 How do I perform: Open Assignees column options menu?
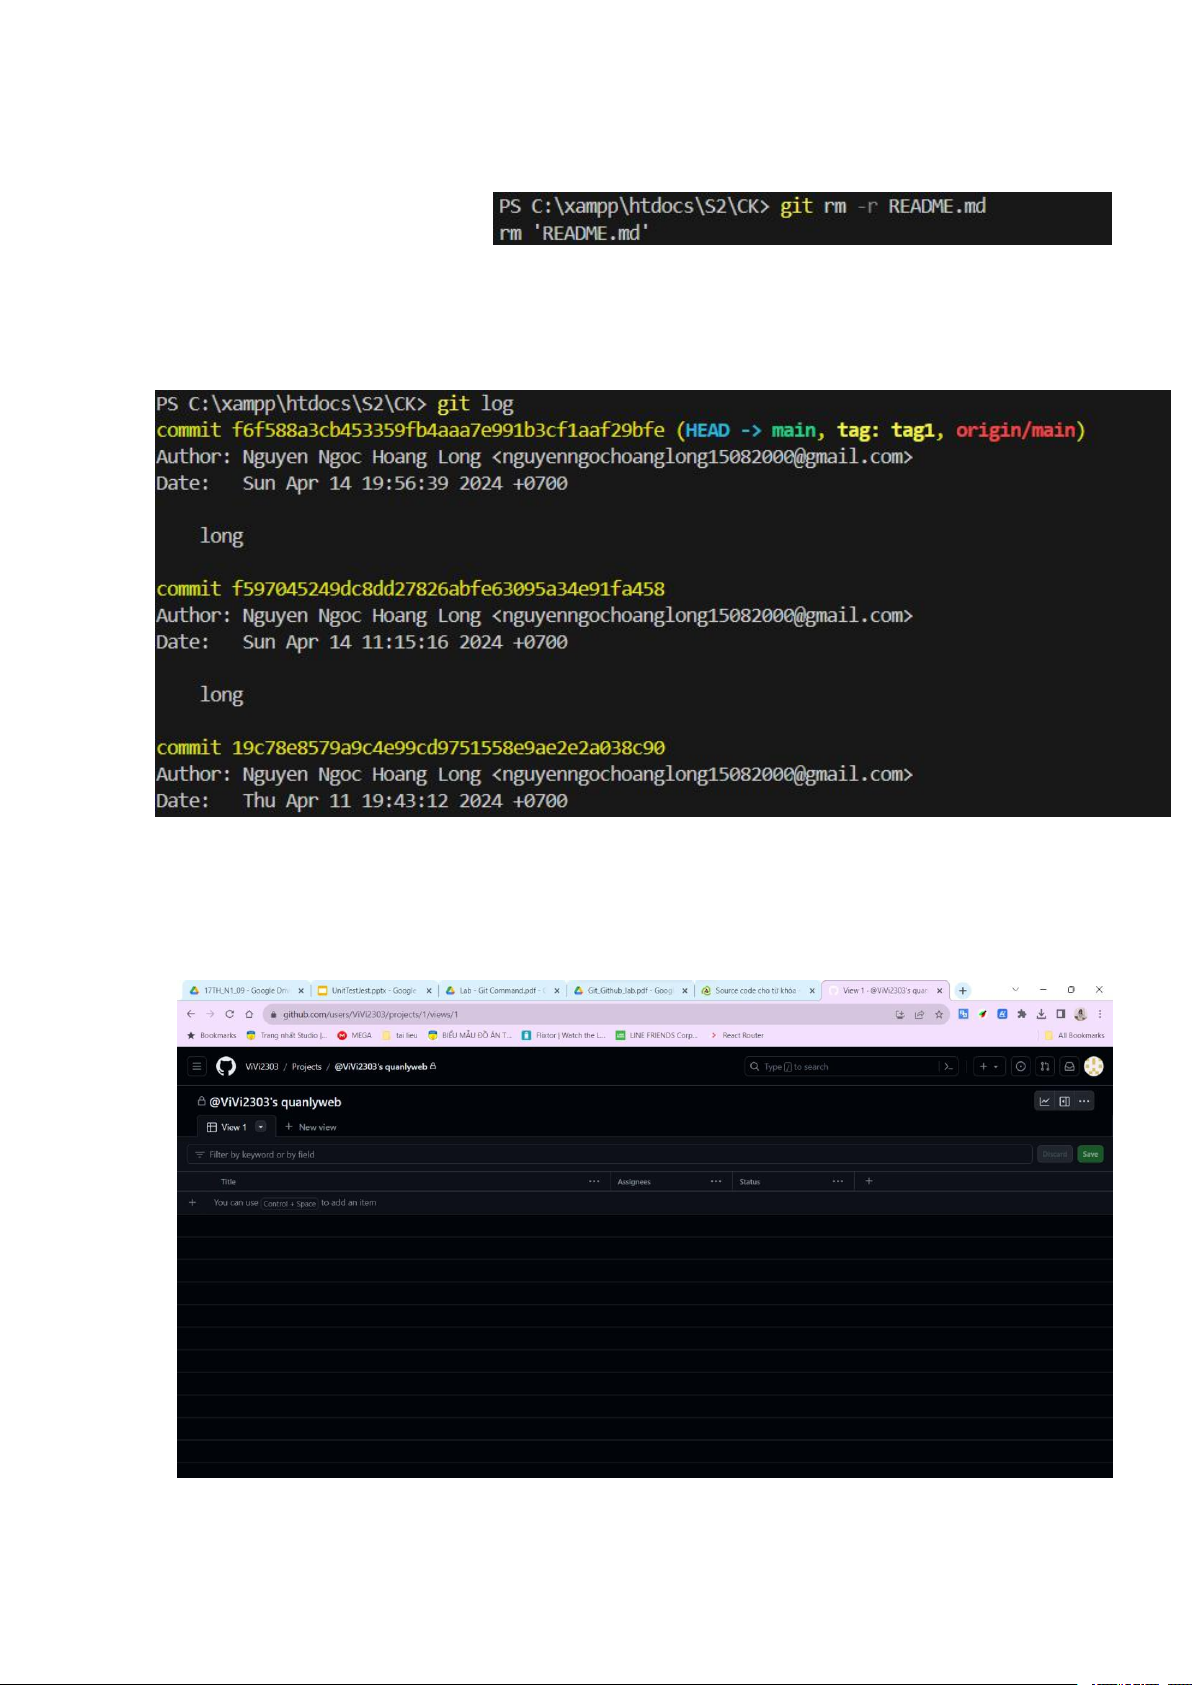(x=716, y=1182)
